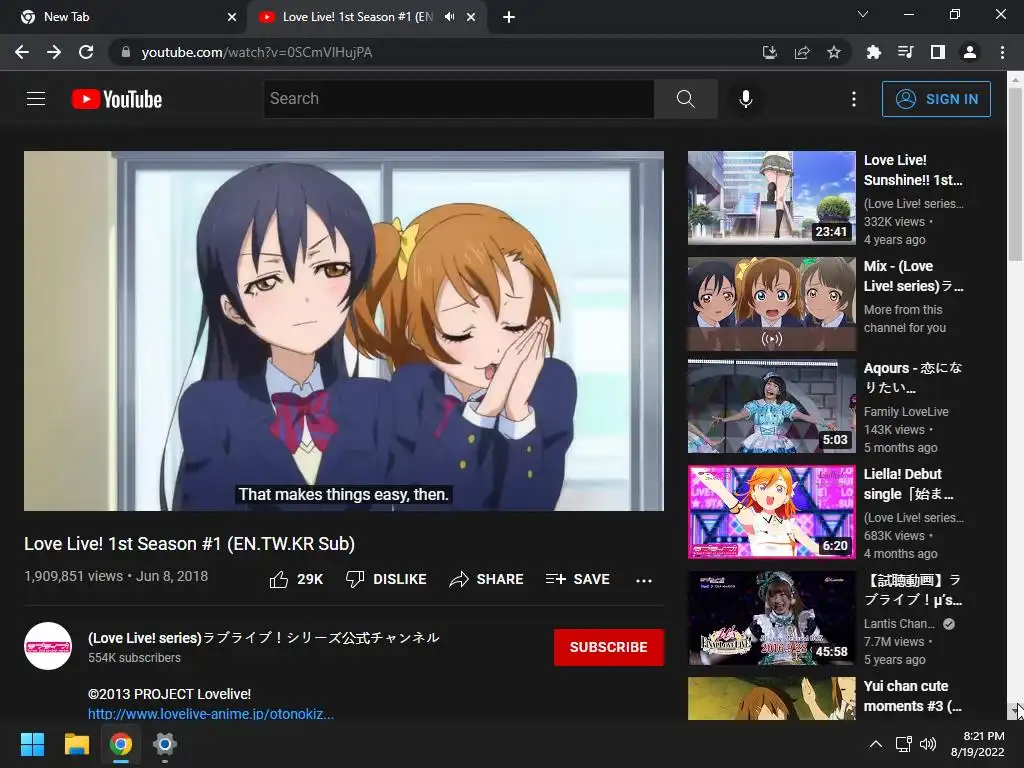
Task: Like the video with thumbs up
Action: click(x=296, y=579)
